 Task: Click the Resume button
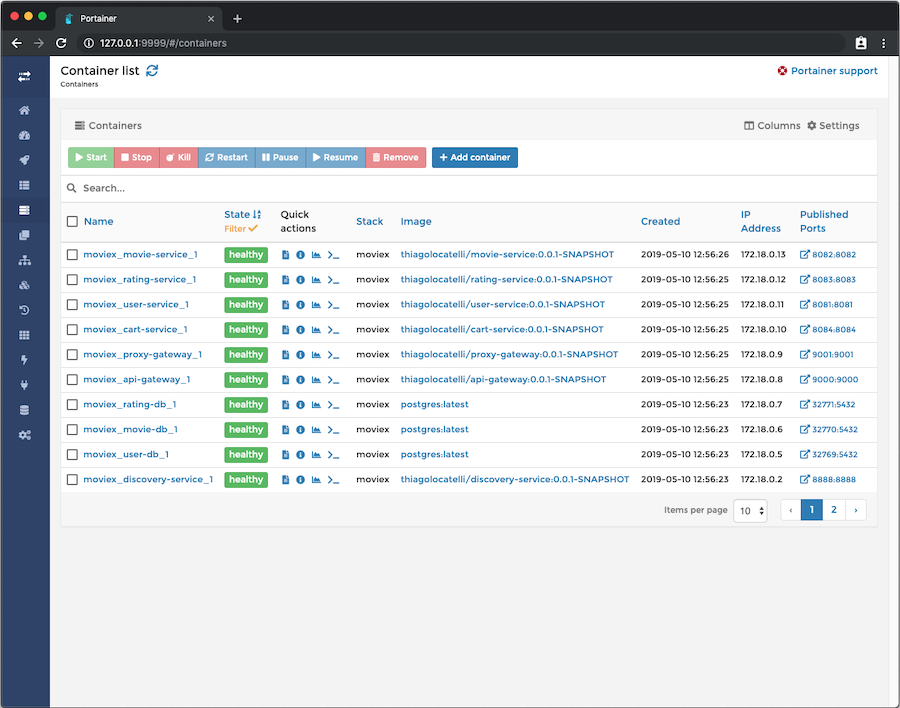[335, 157]
